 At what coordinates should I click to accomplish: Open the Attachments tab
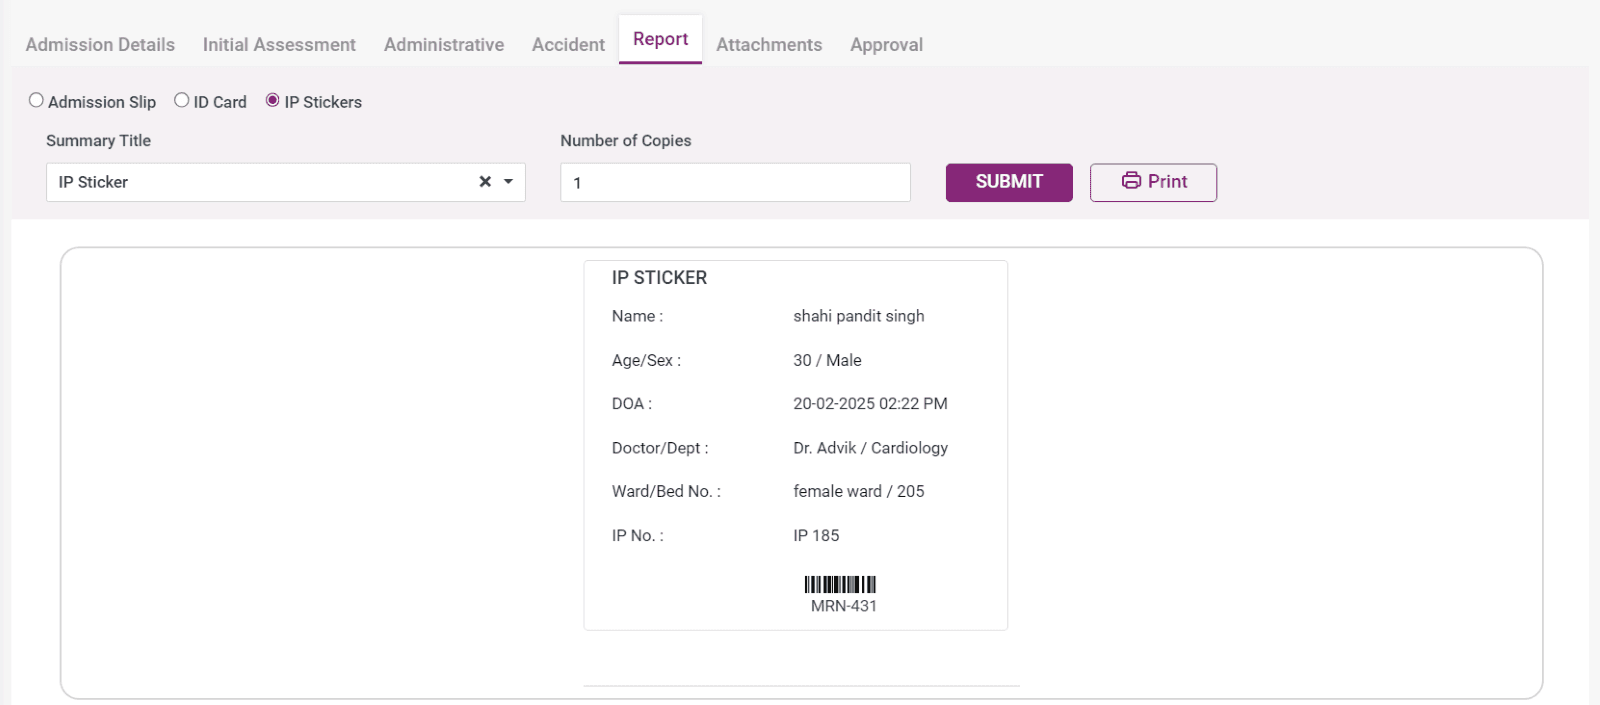[769, 45]
